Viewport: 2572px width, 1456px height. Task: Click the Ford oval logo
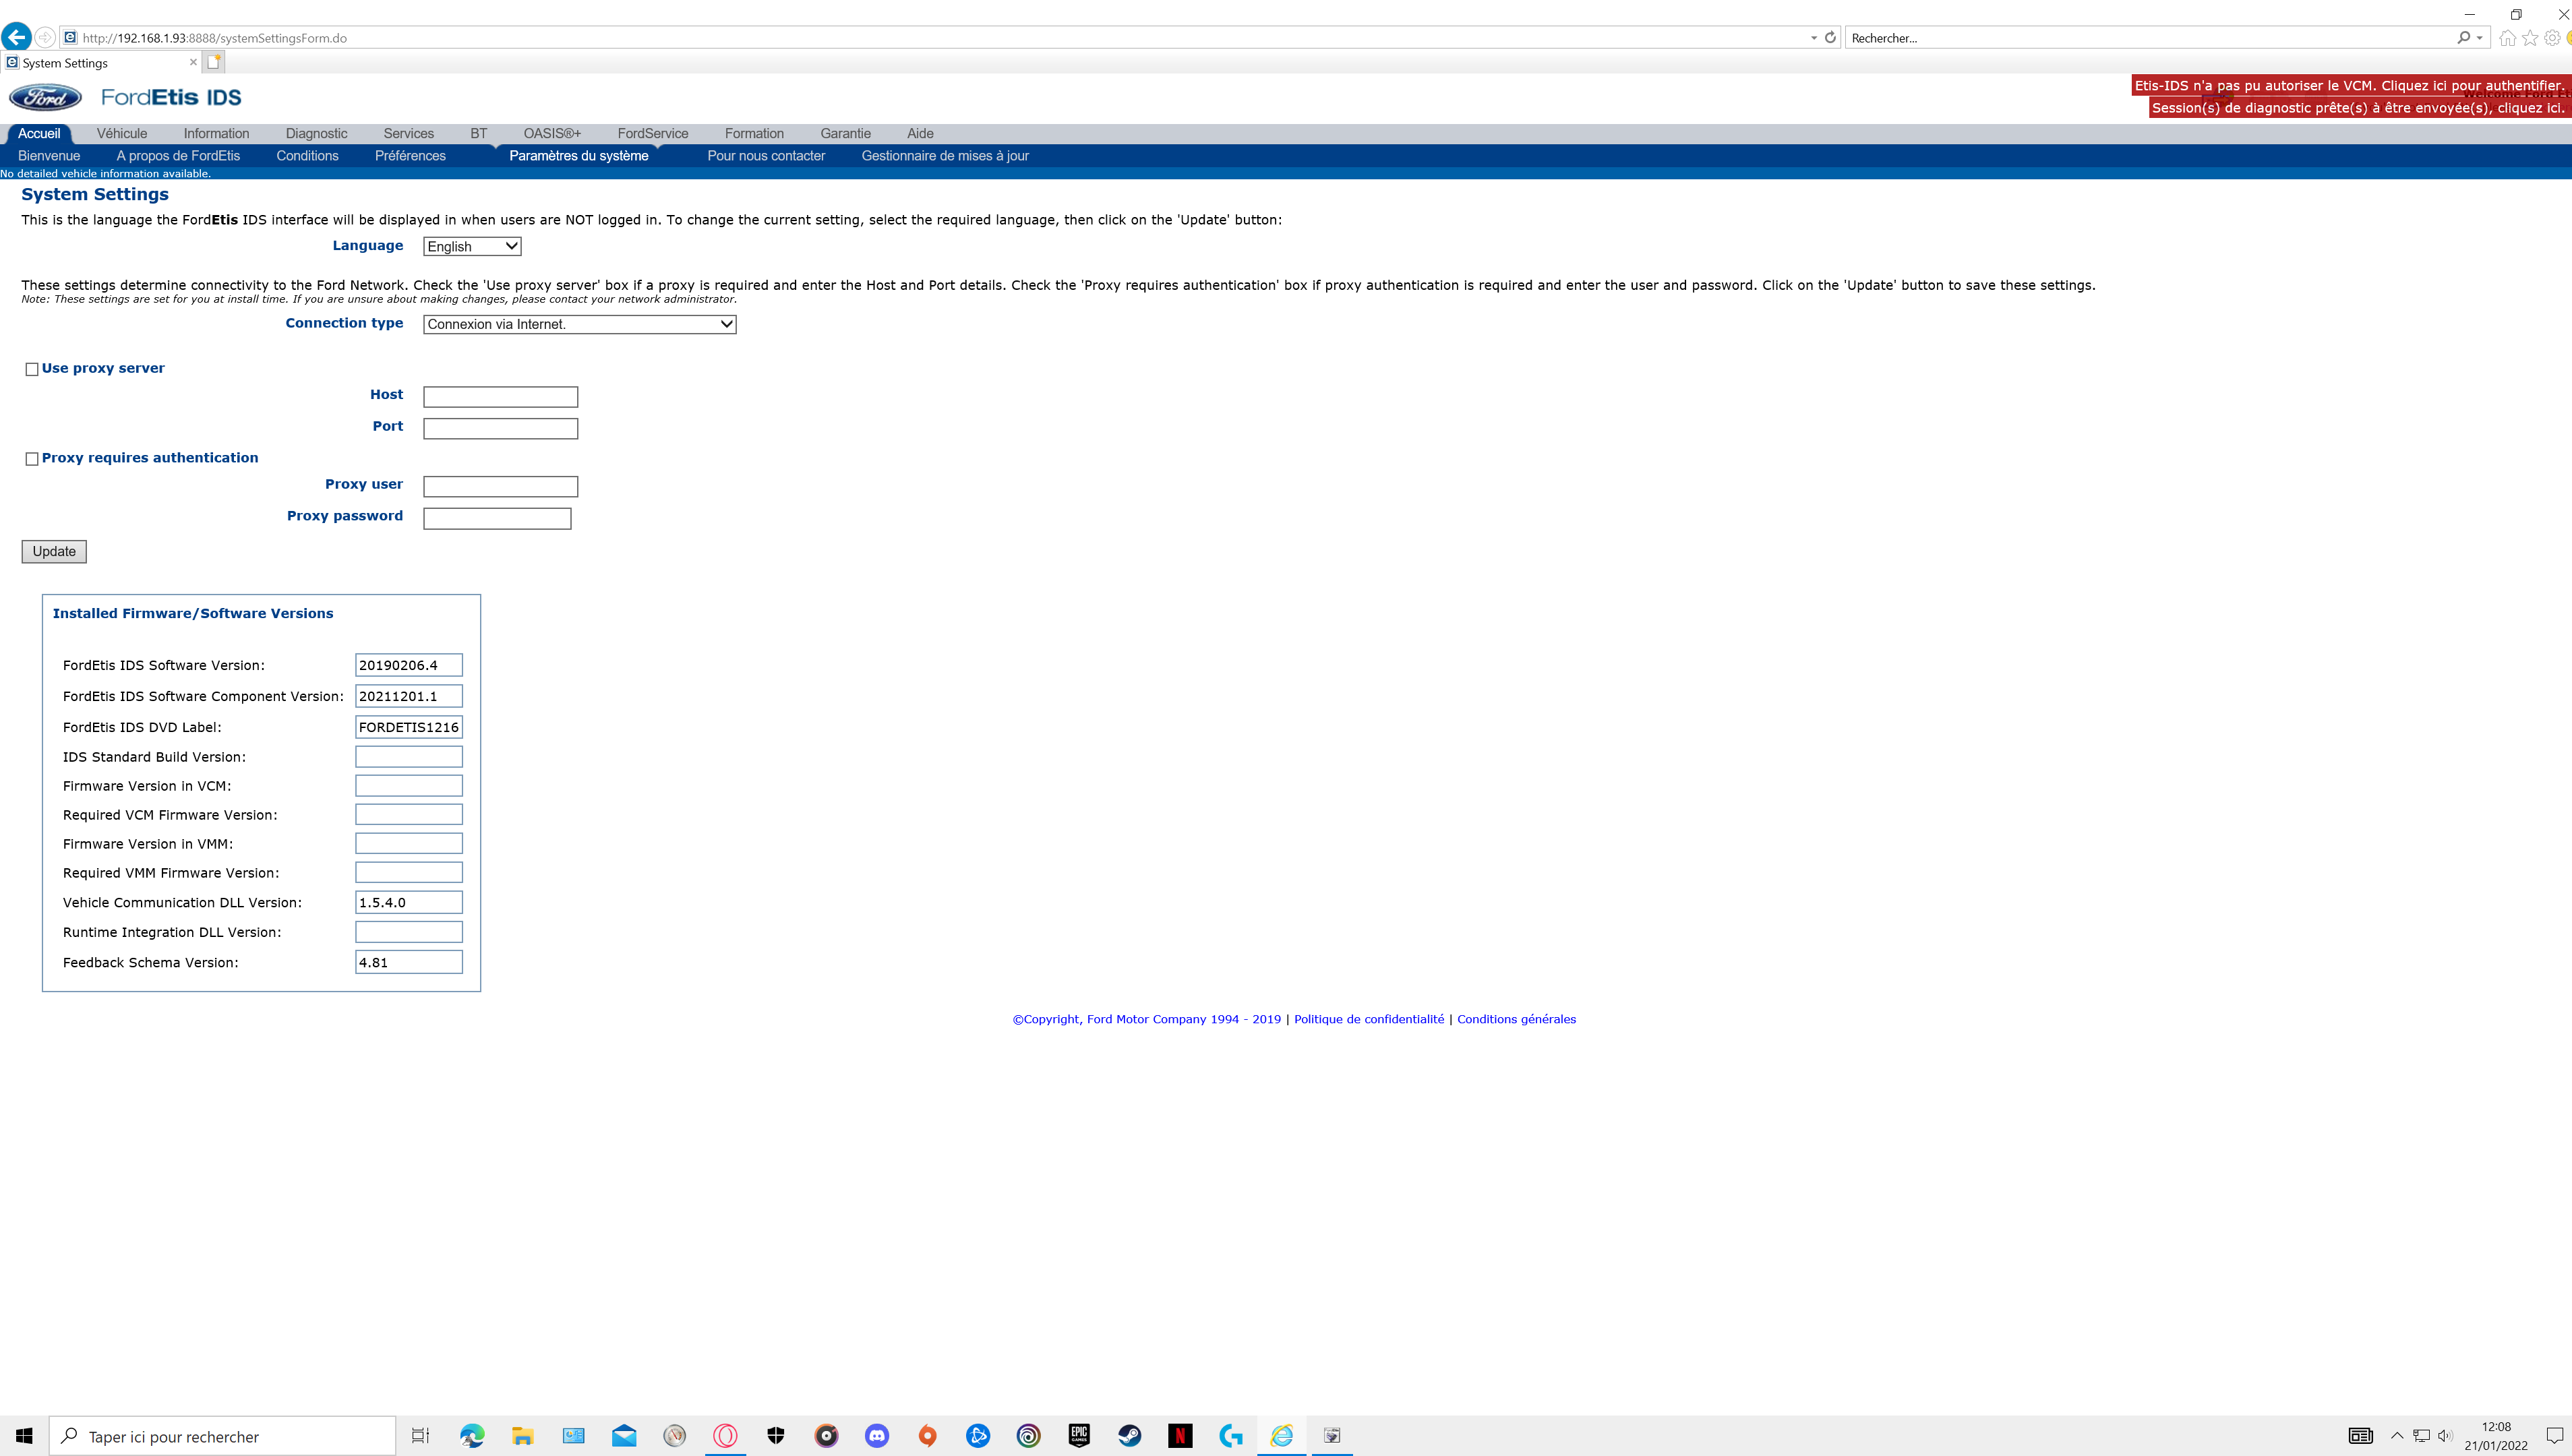tap(45, 97)
